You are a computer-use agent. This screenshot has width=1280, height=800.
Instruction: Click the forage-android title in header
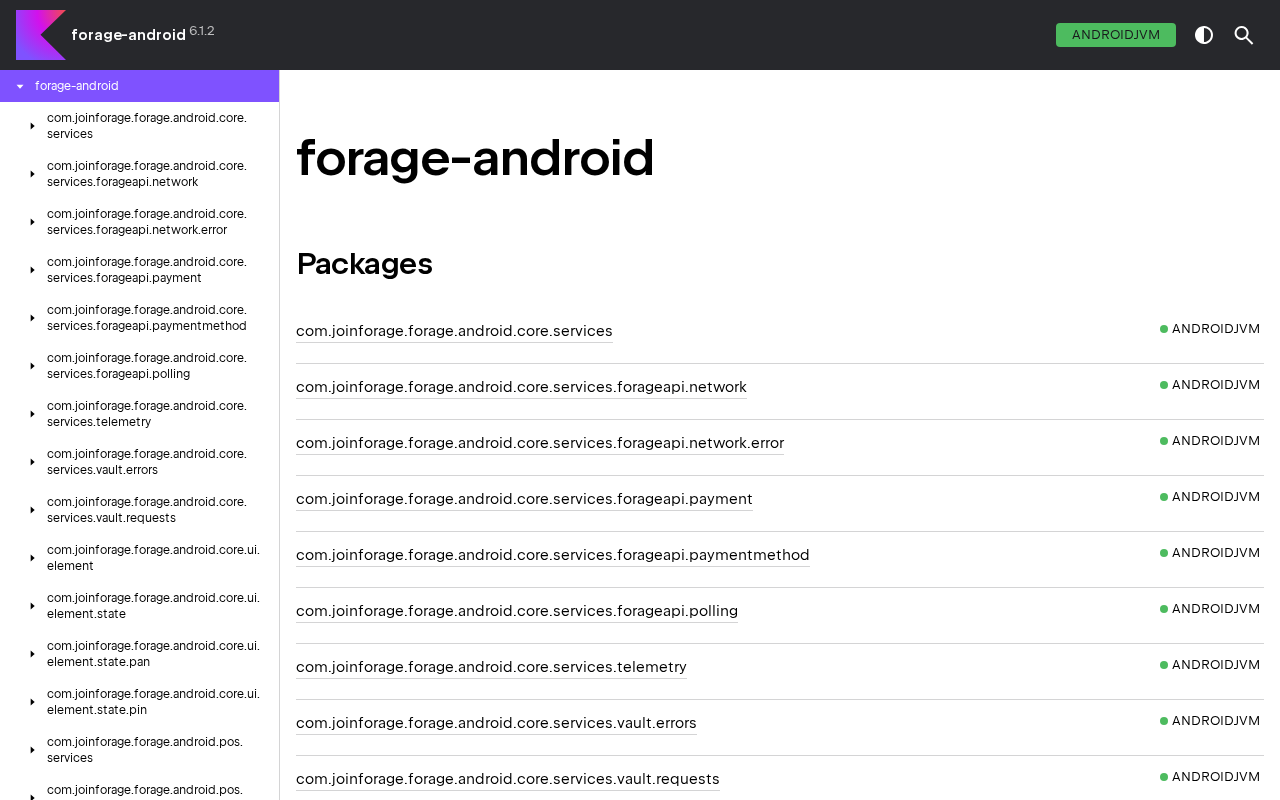click(128, 35)
